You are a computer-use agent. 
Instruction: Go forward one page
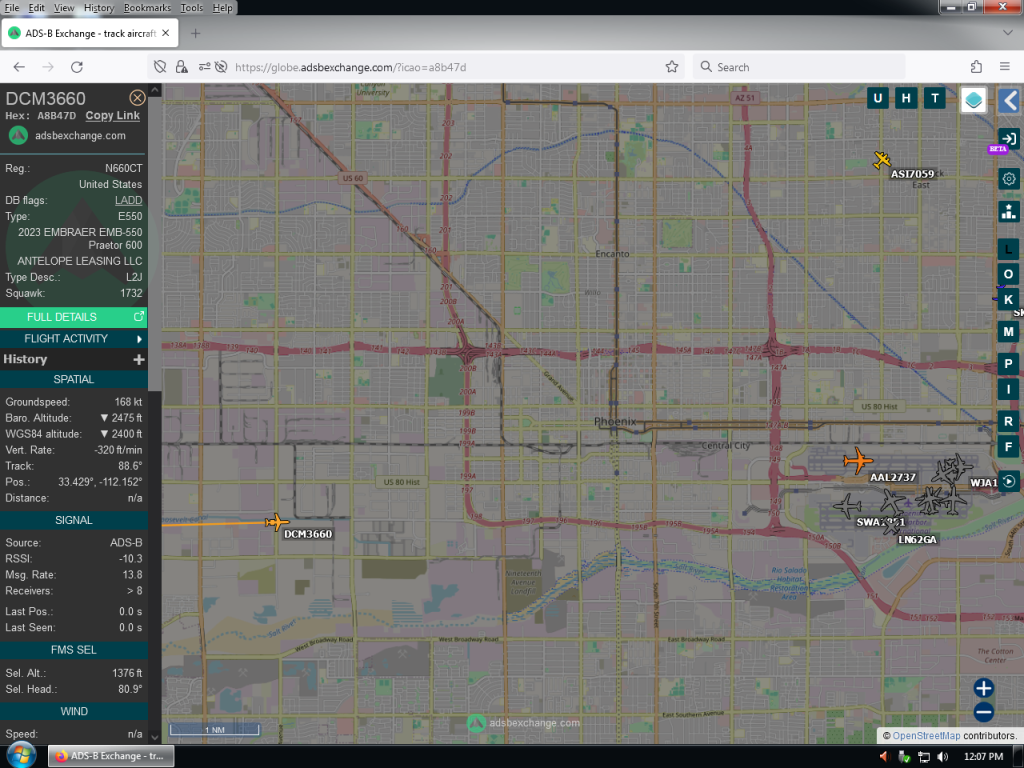click(48, 67)
